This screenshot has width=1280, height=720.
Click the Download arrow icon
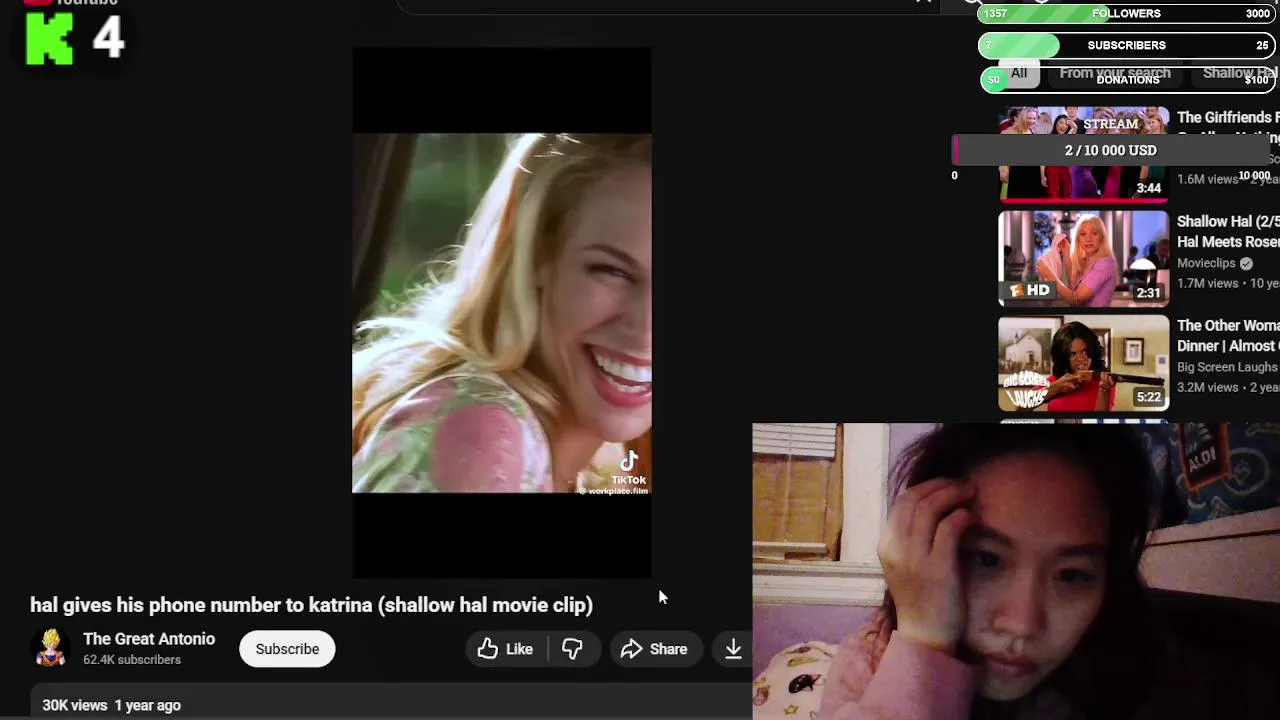(x=733, y=649)
